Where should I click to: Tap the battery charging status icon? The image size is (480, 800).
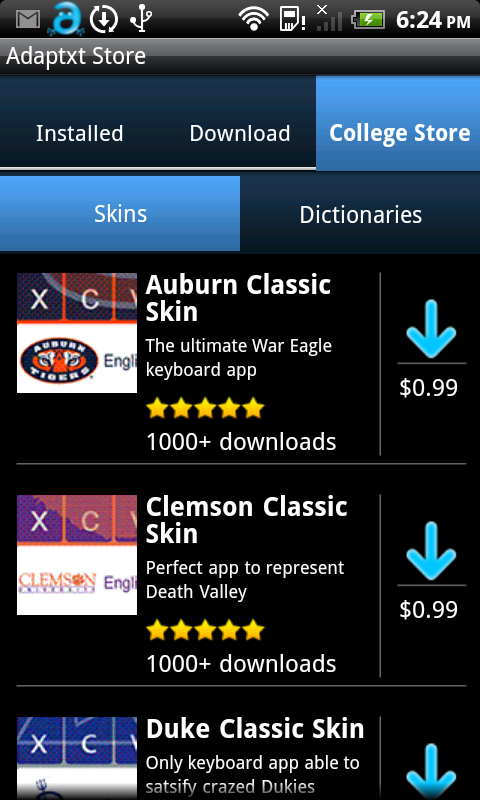point(370,20)
